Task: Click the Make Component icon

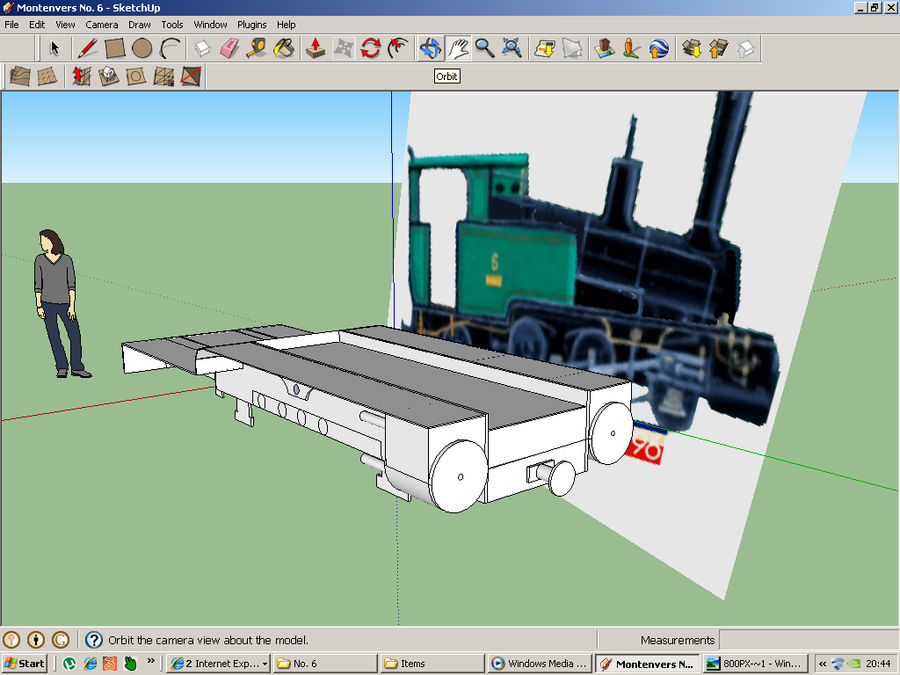Action: [x=202, y=48]
